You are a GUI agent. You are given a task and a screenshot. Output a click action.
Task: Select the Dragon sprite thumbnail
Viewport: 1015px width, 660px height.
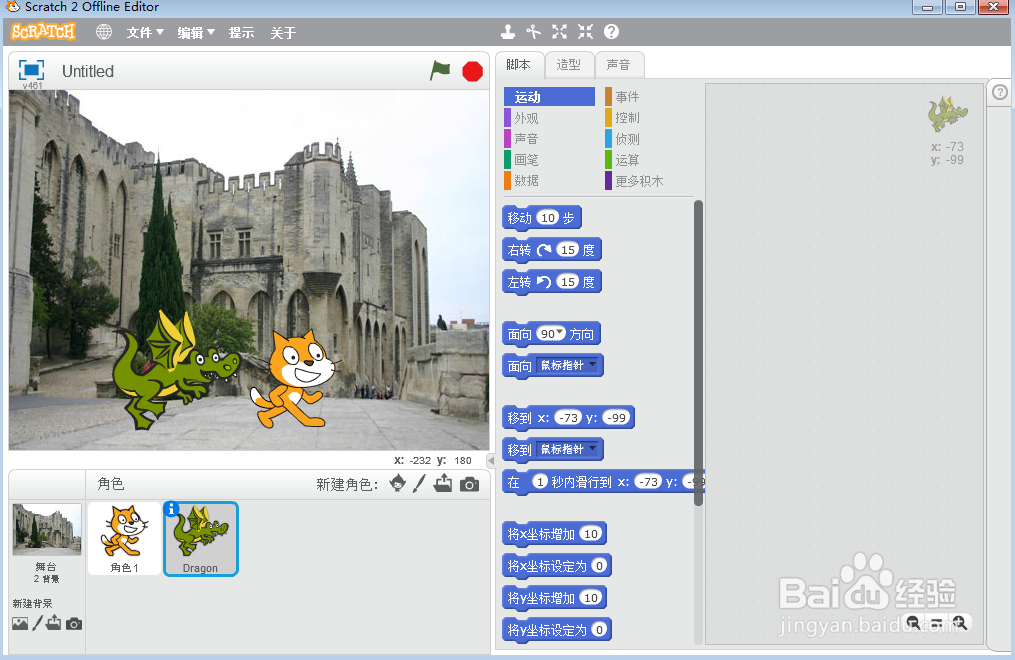tap(199, 537)
